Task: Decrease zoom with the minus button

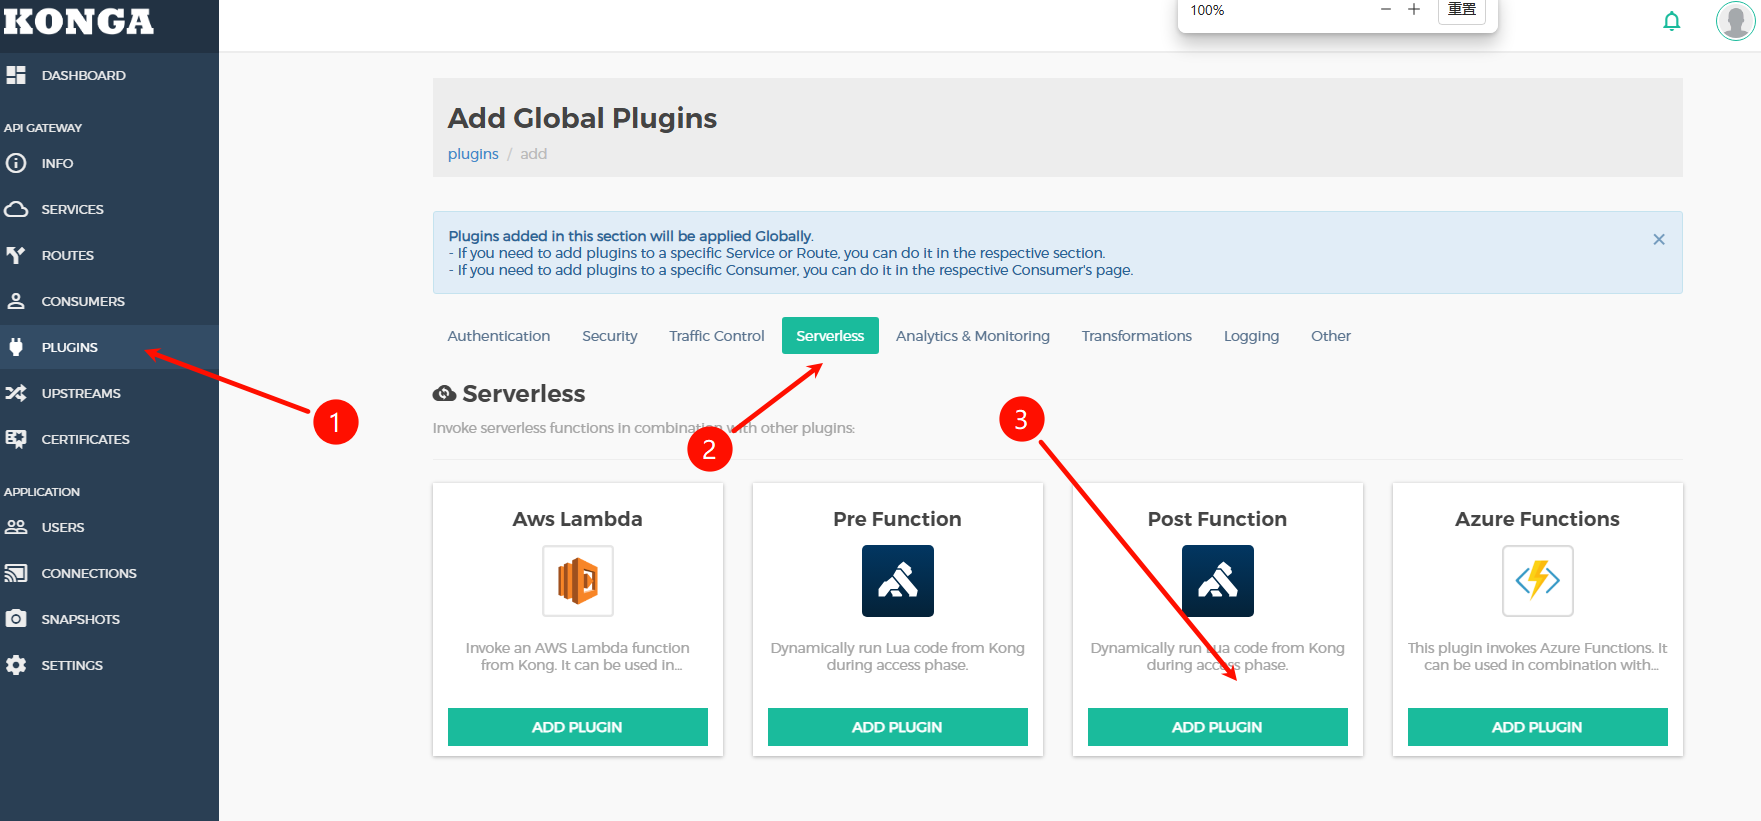Action: (1386, 10)
